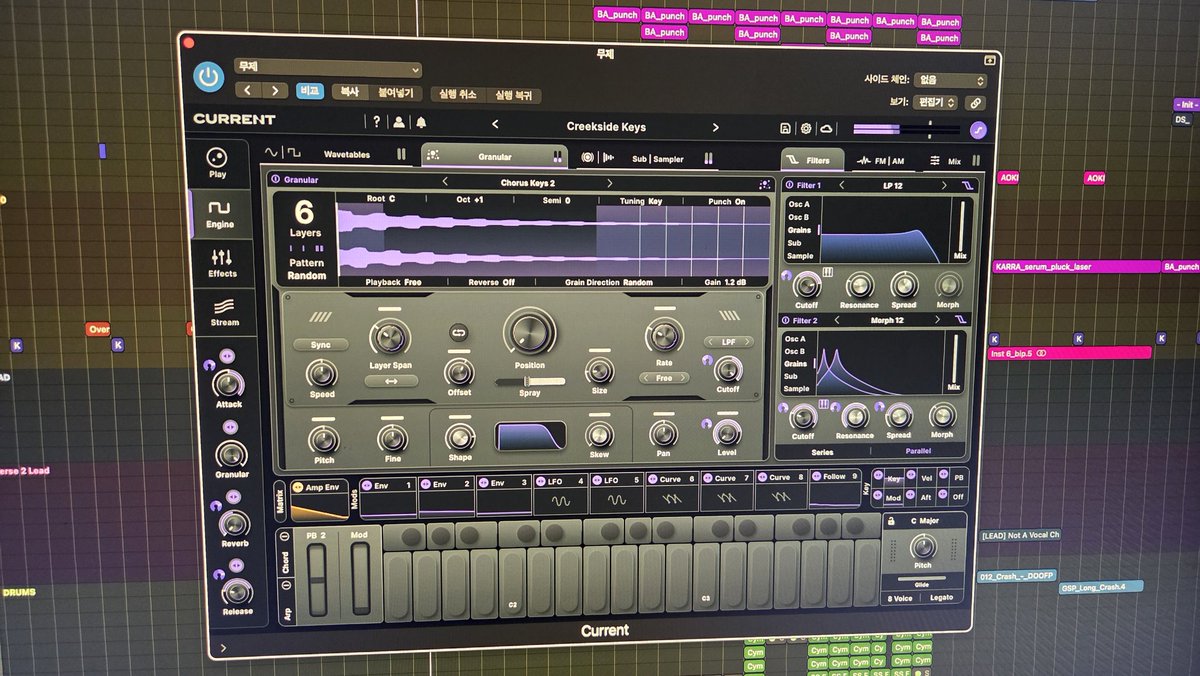Image resolution: width=1200 pixels, height=676 pixels.
Task: Toggle Sample routing in Filter 2
Action: pyautogui.click(x=796, y=389)
